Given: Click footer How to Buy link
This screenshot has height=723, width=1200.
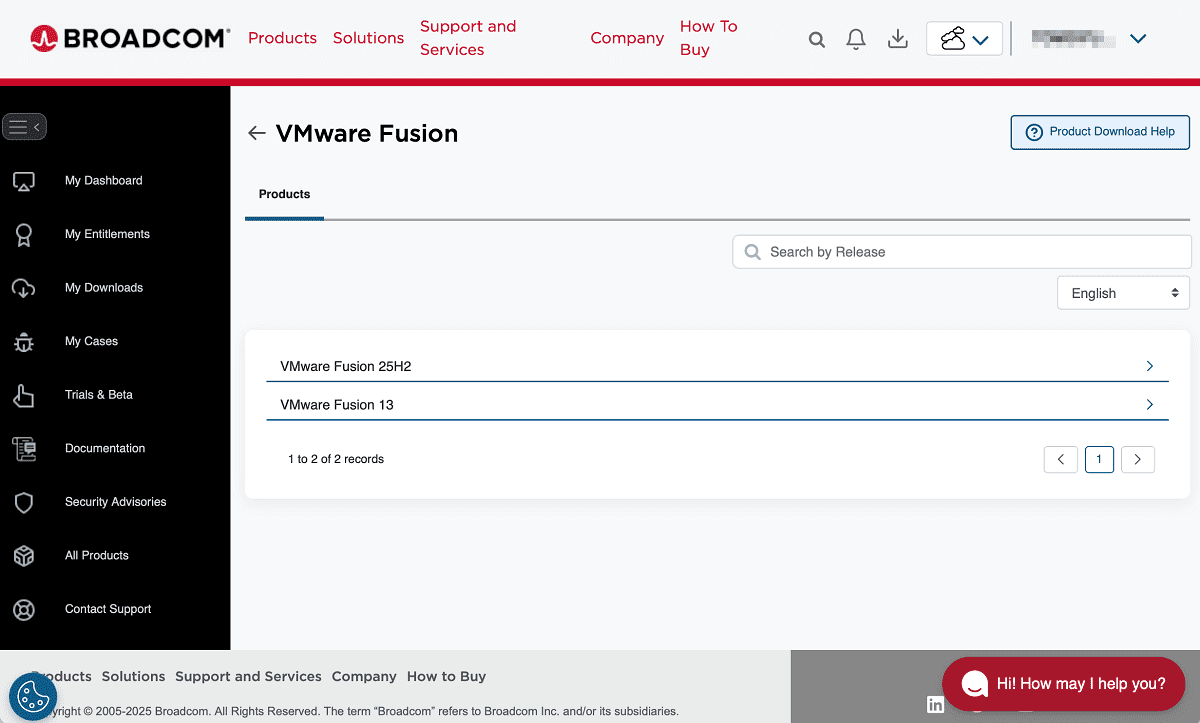Looking at the screenshot, I should click(x=446, y=676).
